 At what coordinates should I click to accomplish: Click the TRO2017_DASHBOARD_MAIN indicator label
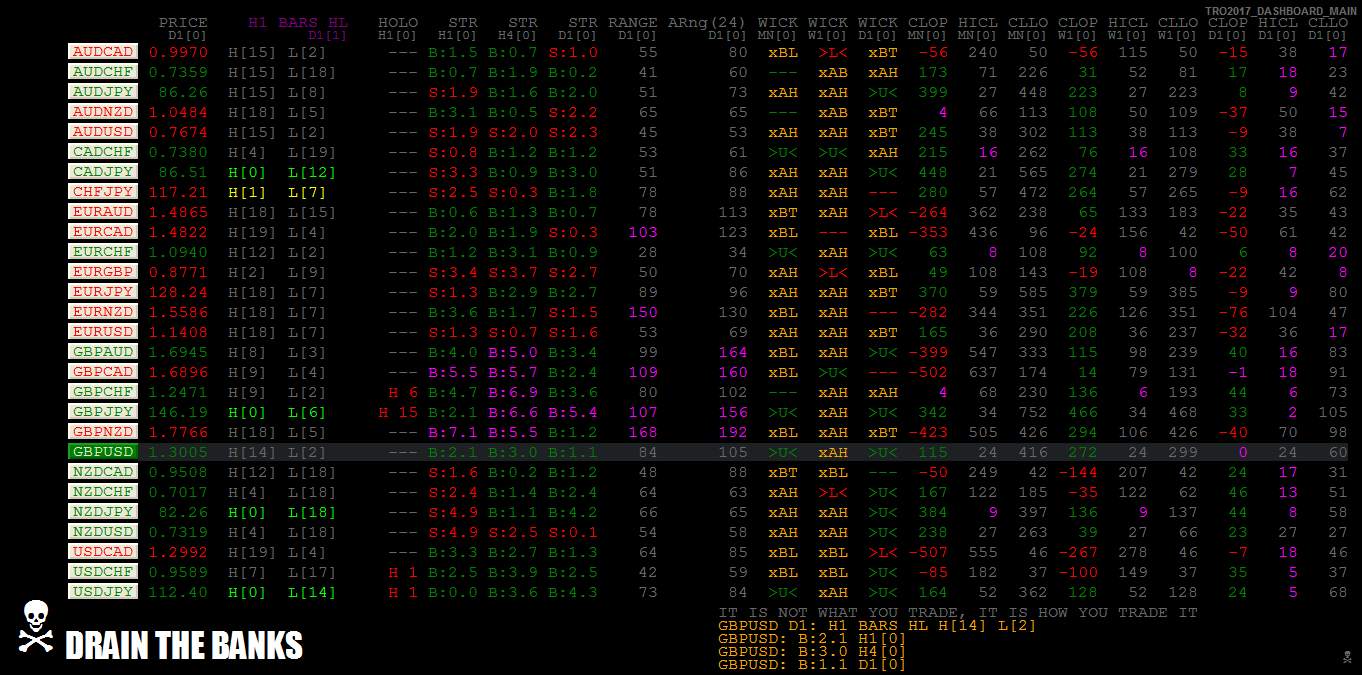tap(1280, 10)
